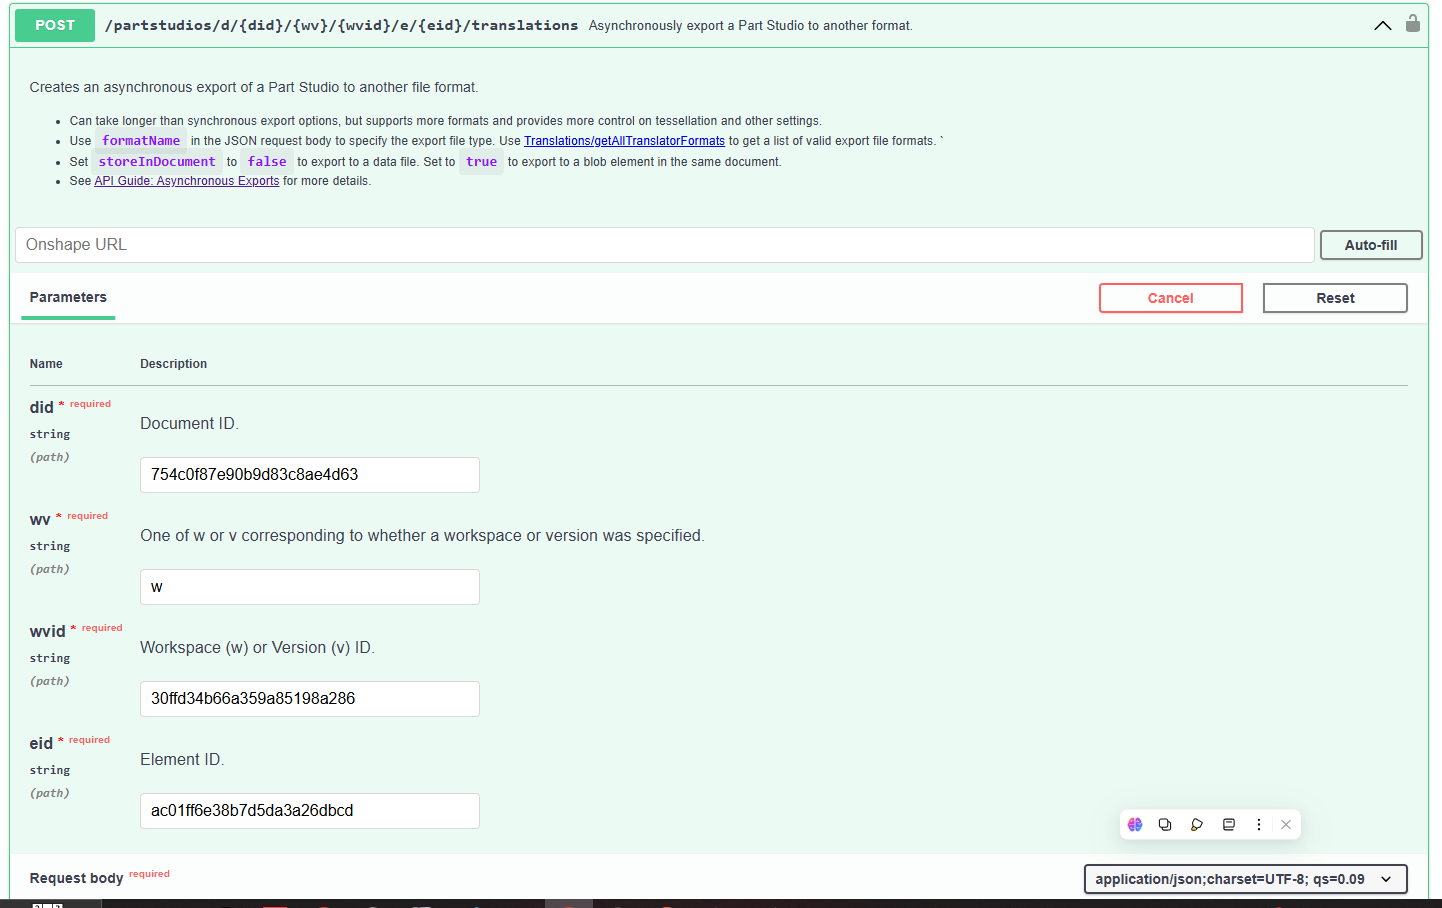
Task: Click the 'true' code text
Action: (481, 162)
